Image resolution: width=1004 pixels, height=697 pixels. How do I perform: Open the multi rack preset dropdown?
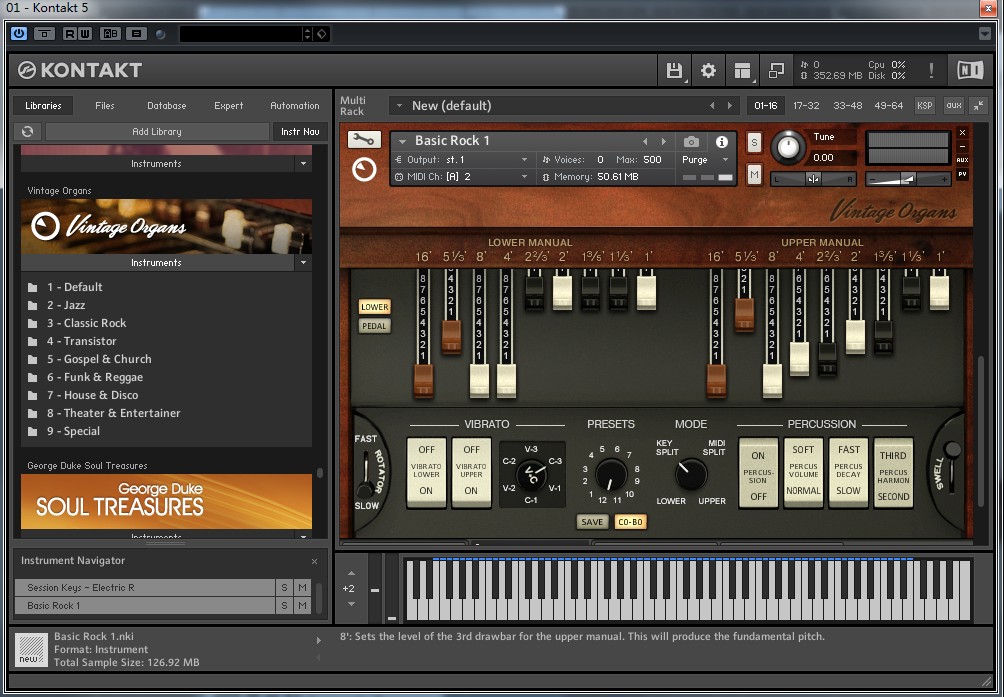(x=399, y=106)
